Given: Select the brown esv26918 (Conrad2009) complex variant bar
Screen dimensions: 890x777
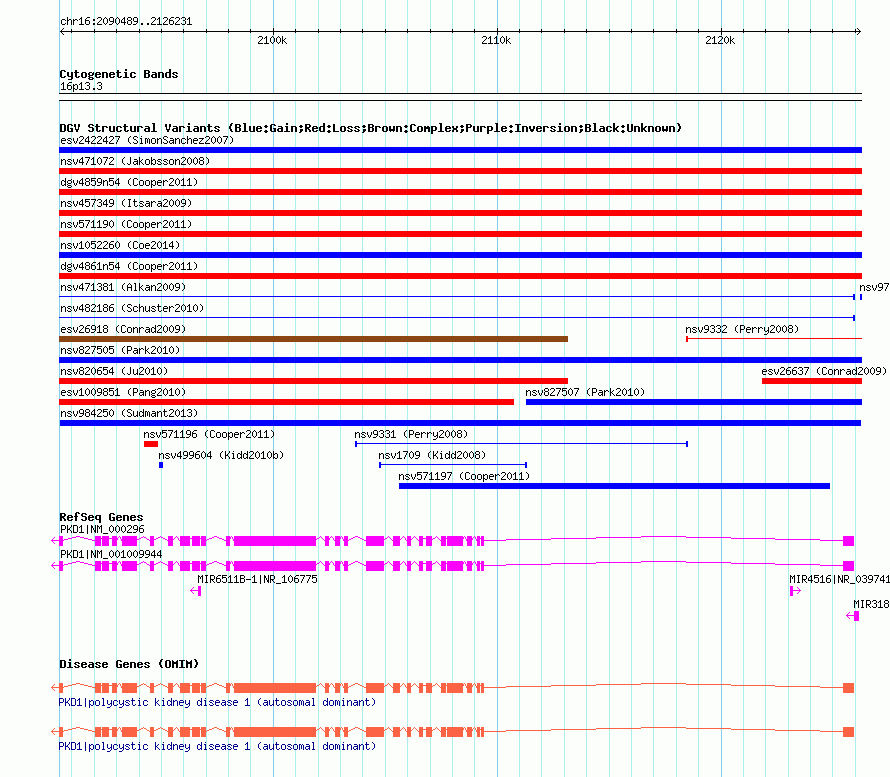Looking at the screenshot, I should pos(313,339).
